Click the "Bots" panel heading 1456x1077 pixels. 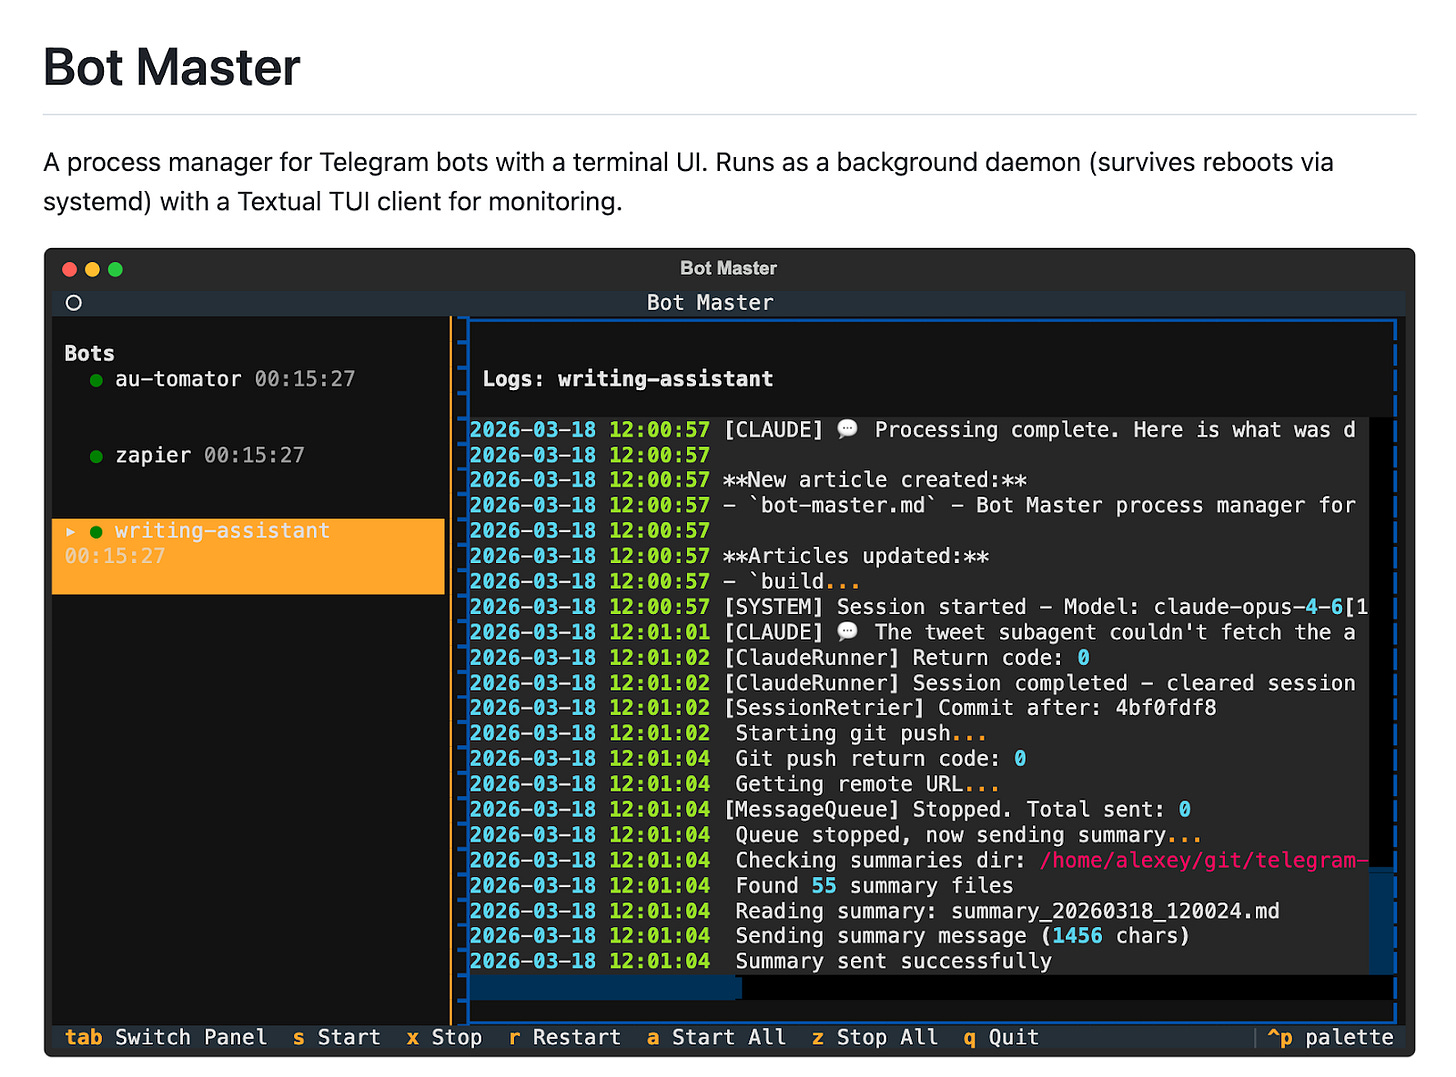pyautogui.click(x=89, y=353)
